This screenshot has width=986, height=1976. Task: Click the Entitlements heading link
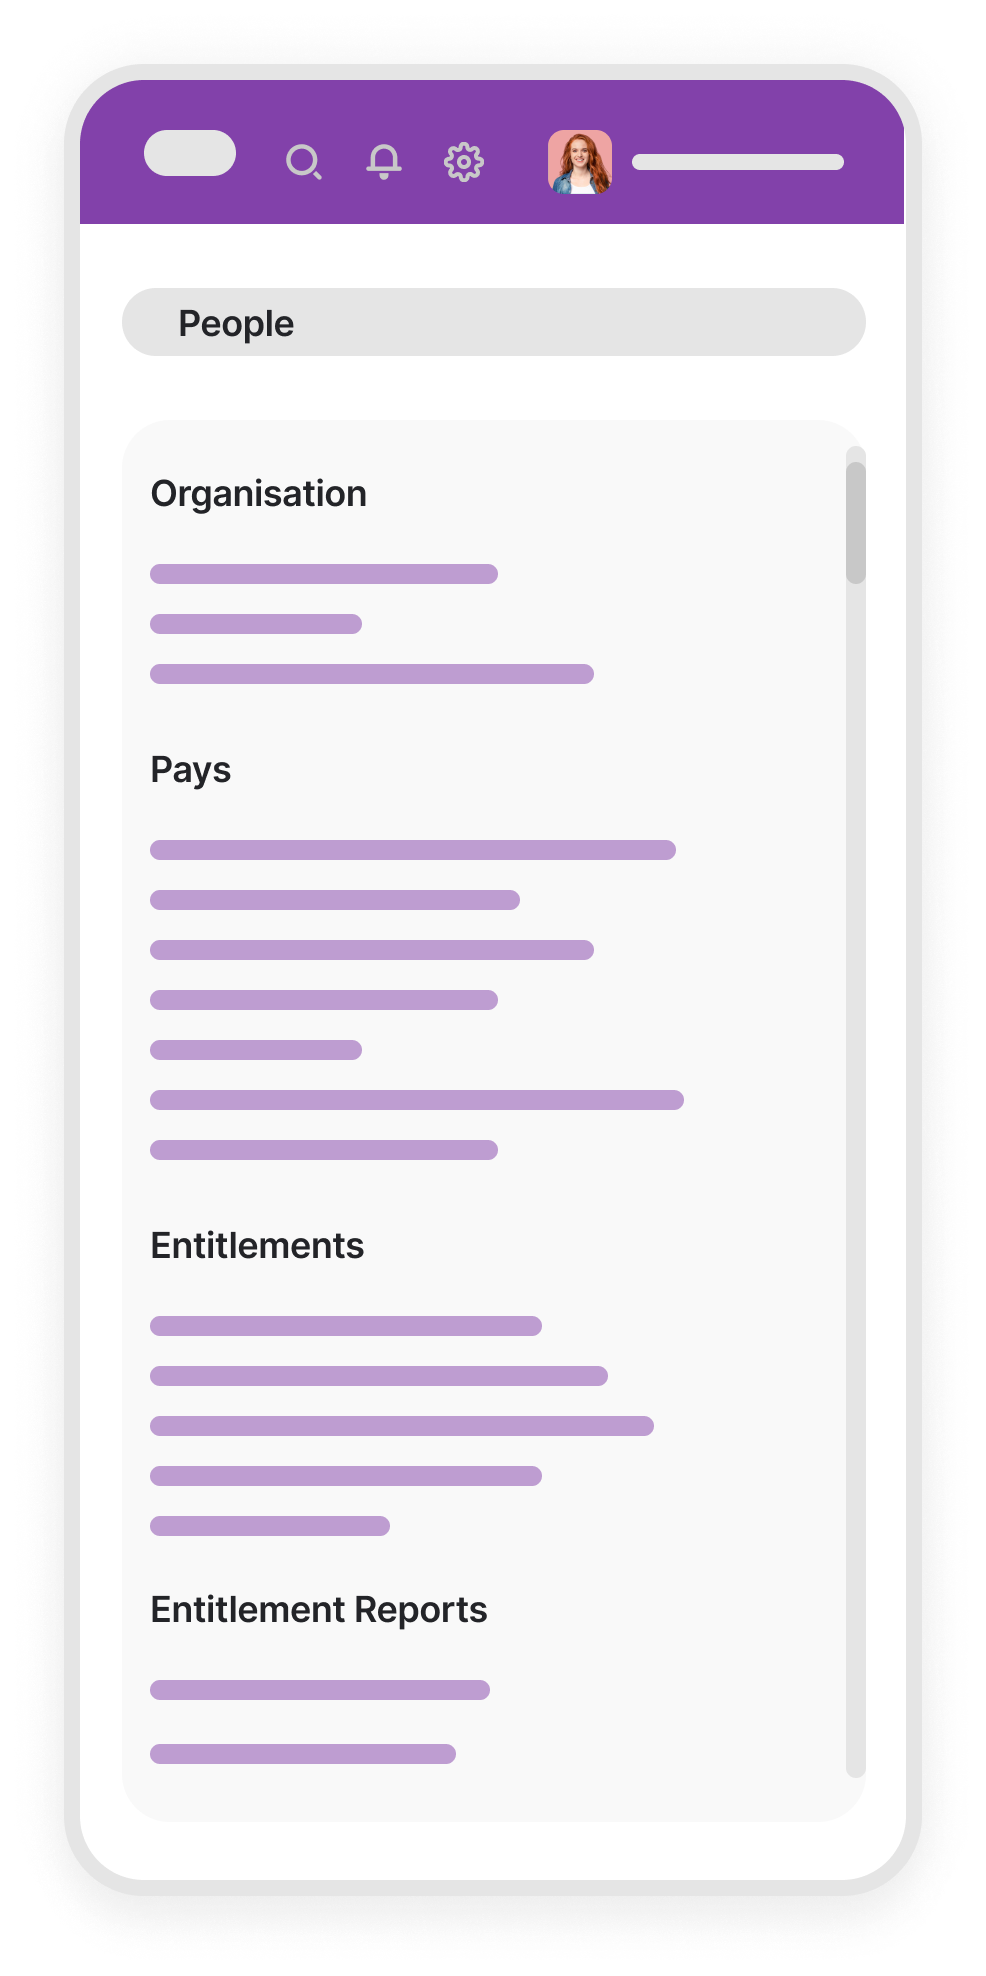pyautogui.click(x=260, y=1245)
